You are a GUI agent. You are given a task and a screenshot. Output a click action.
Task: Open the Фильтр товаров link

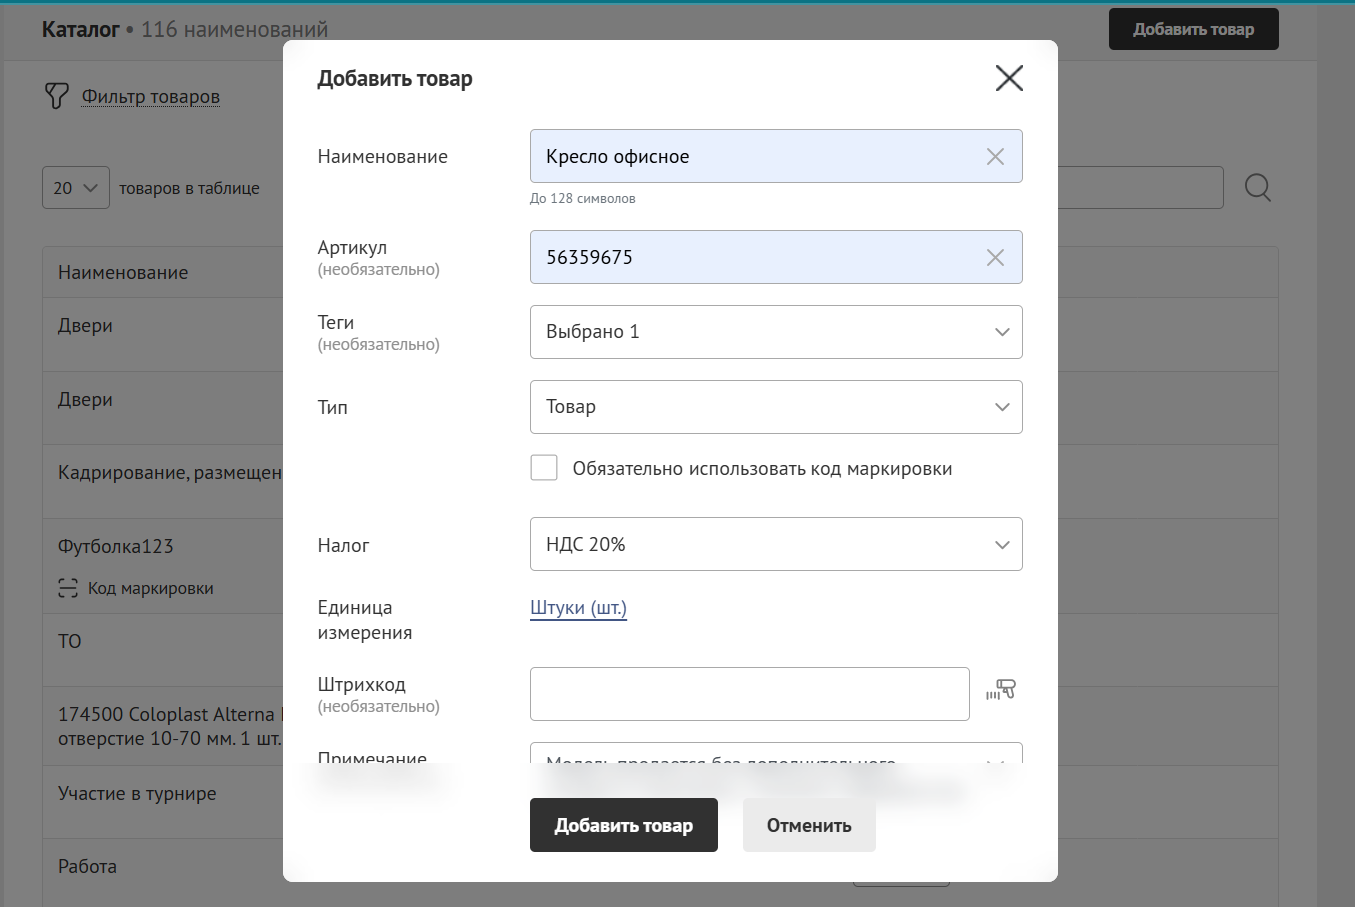coord(151,97)
